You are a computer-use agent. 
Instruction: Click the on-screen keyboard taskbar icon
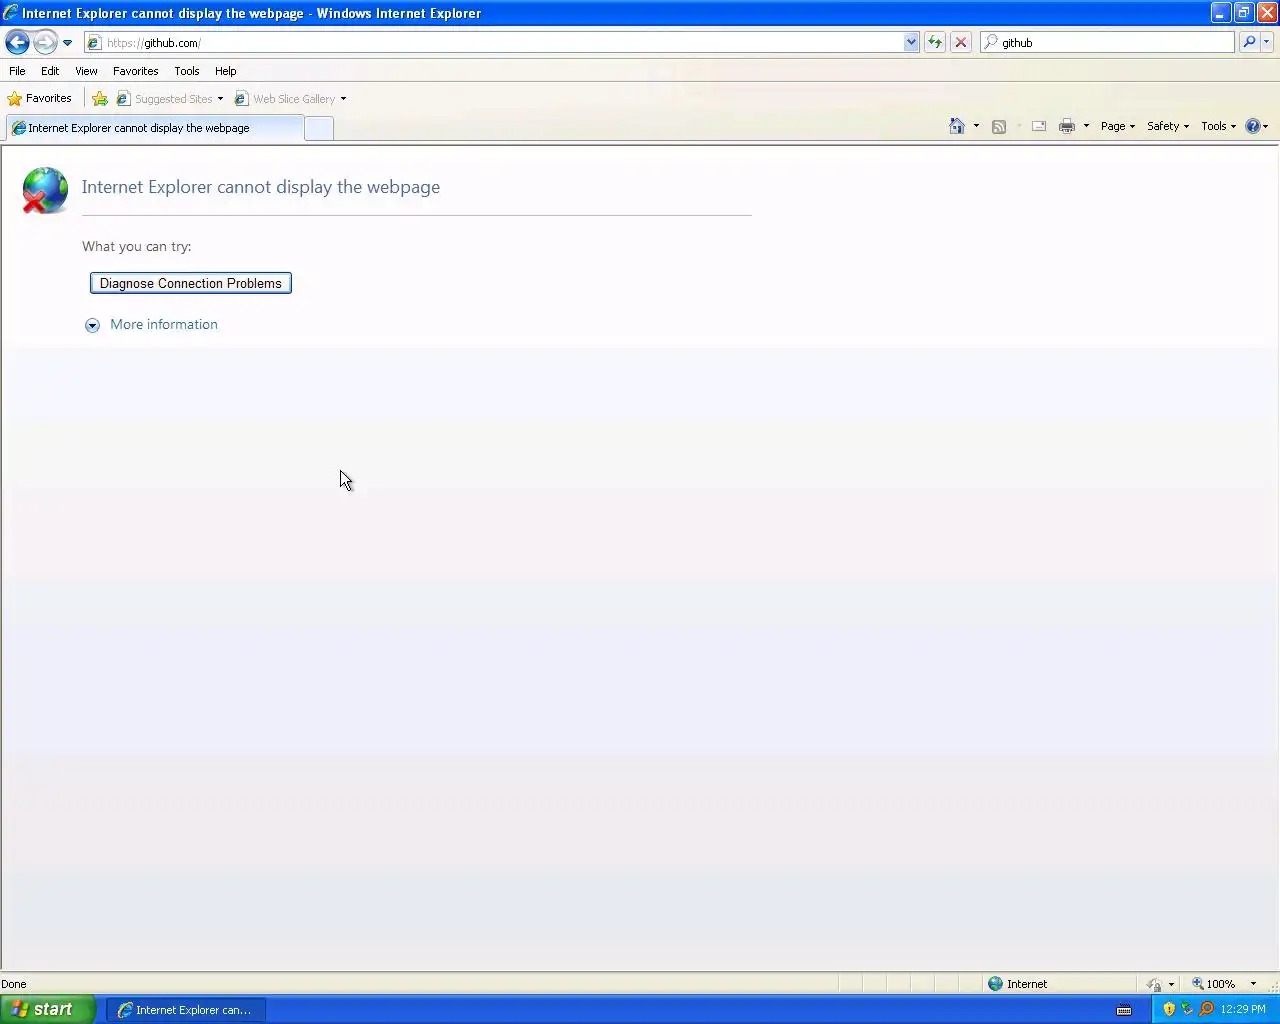point(1124,1009)
